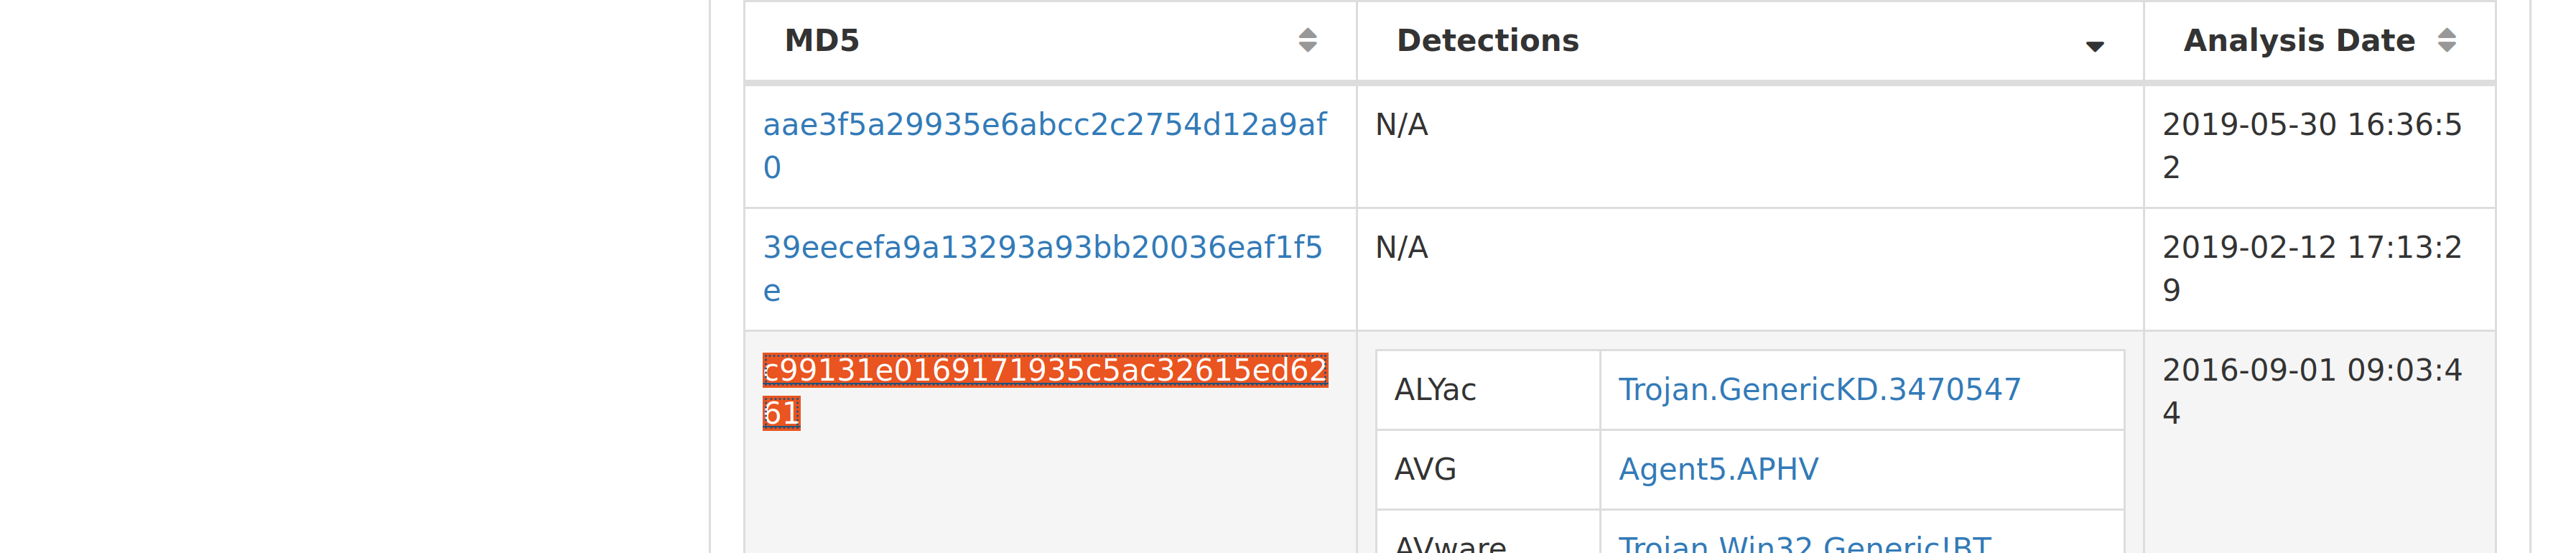The height and width of the screenshot is (553, 2576).
Task: Click the 2016-09-01 analysis date cell
Action: coord(2319,442)
